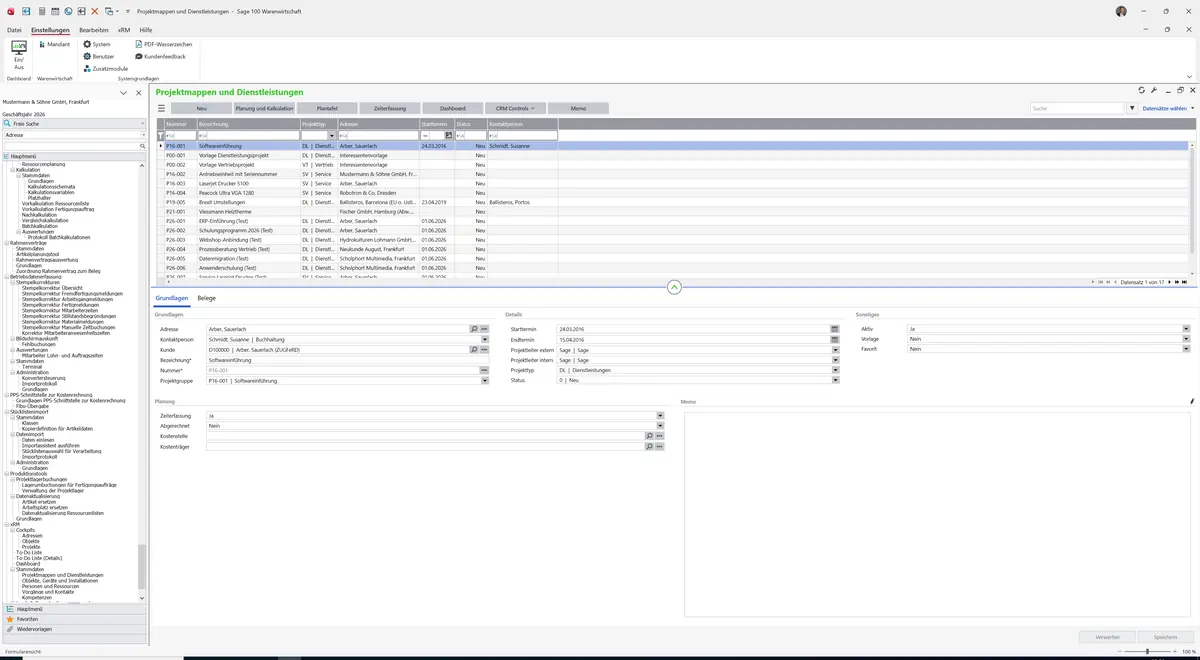Click the Dashboard Ein/Aus monitor icon
1200x660 pixels.
pyautogui.click(x=18, y=48)
